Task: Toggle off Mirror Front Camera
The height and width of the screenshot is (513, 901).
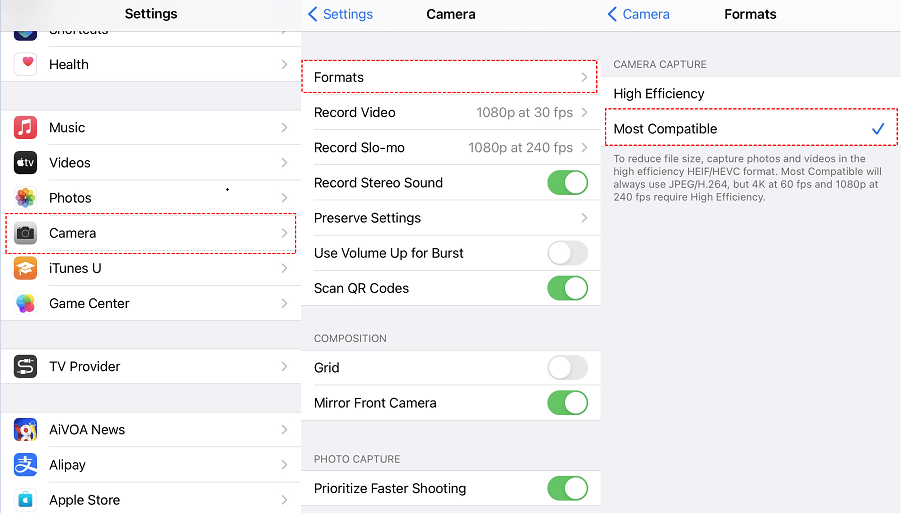Action: point(567,403)
